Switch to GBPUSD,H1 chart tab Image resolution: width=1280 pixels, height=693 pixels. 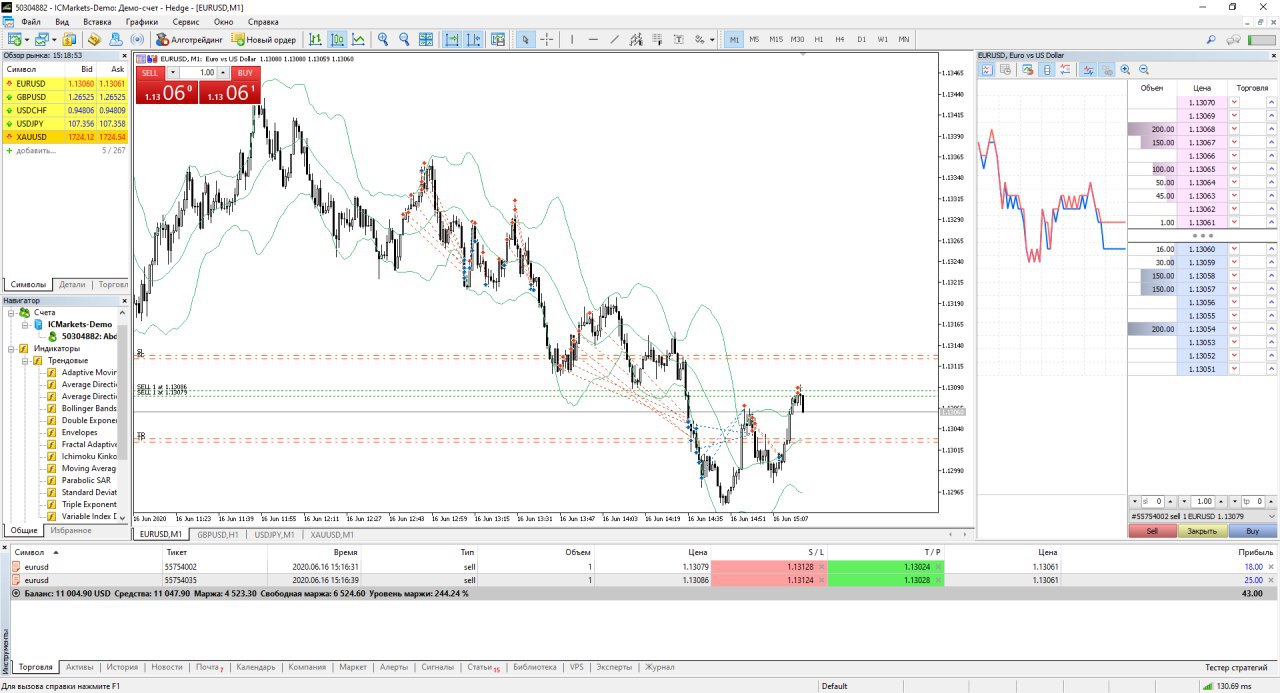(x=217, y=534)
